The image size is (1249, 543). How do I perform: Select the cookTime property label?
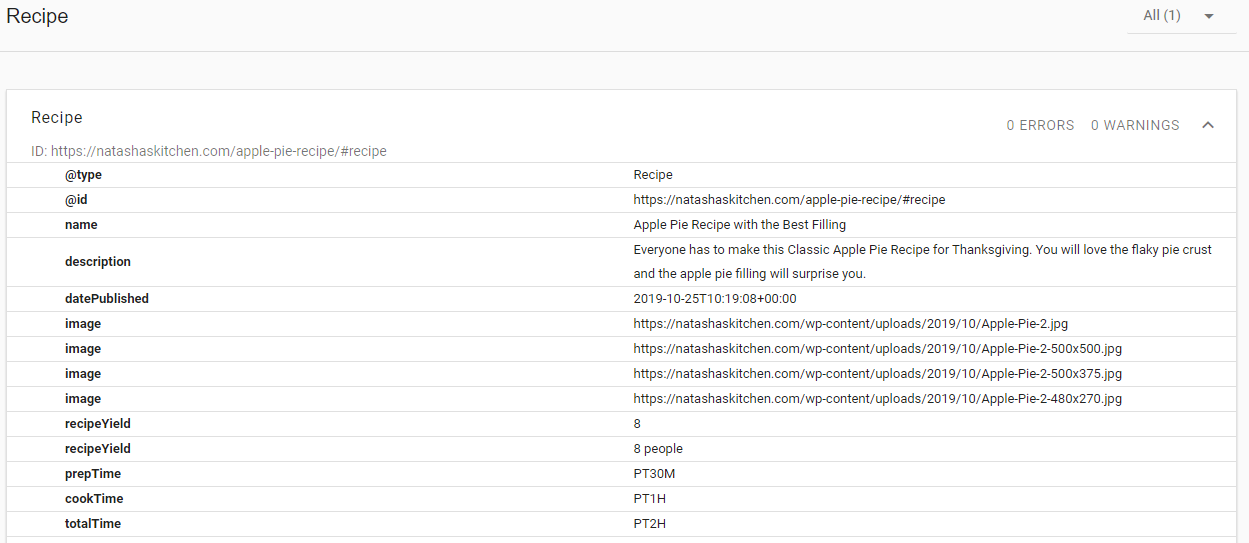[x=94, y=499]
